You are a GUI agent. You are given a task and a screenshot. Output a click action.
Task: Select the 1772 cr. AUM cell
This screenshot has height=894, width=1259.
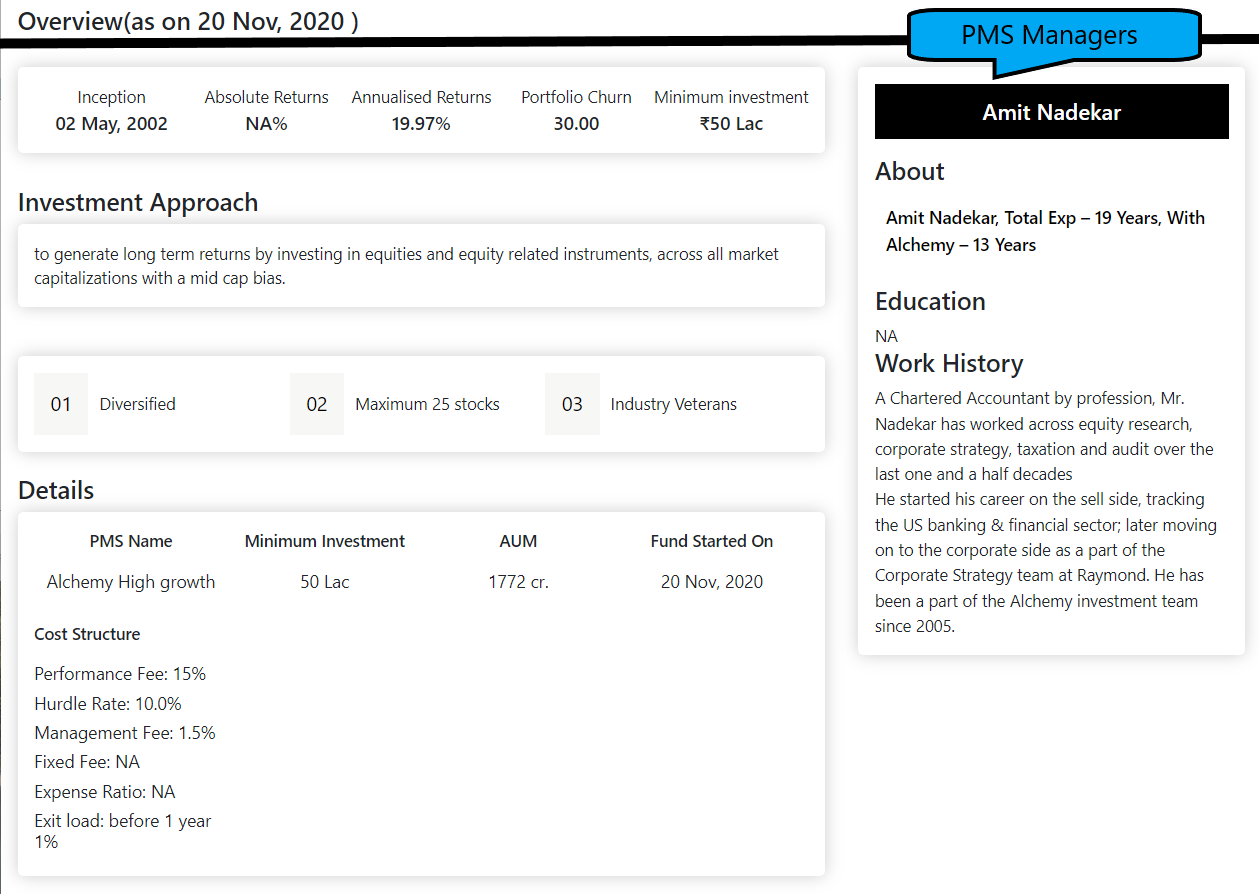coord(518,582)
